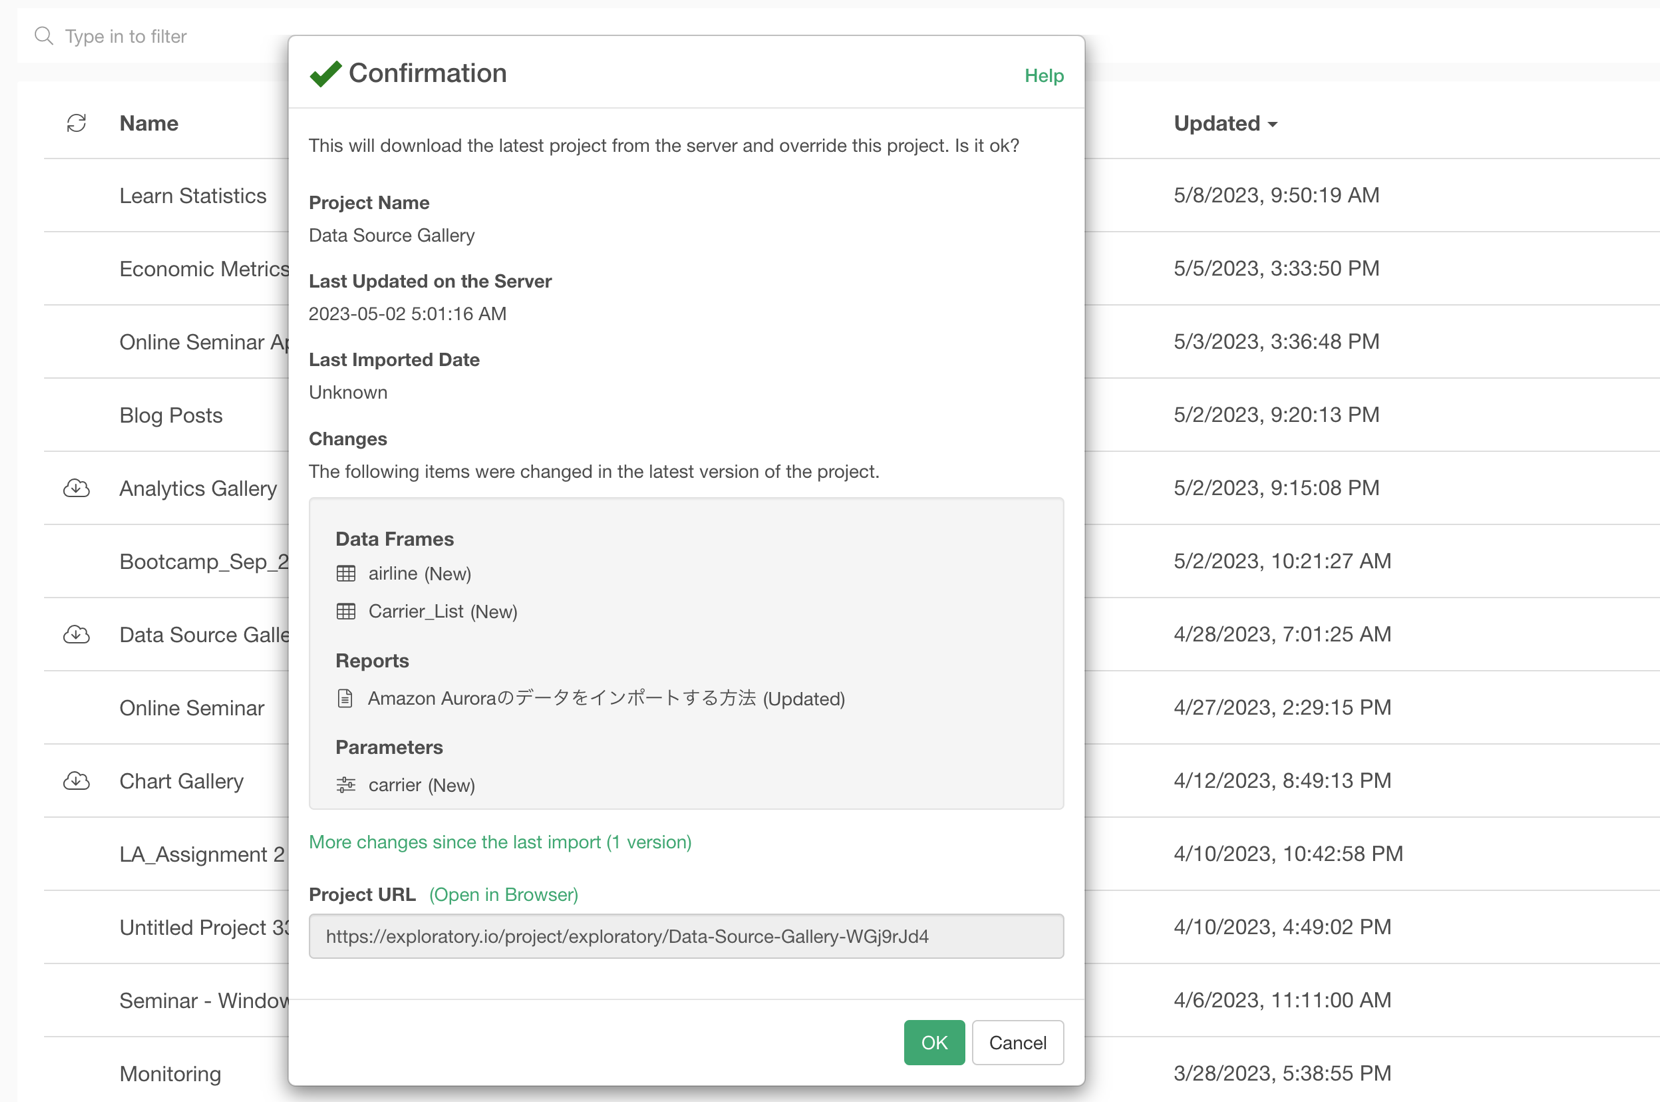Click cloud download icon for Chart Gallery
Screen dimensions: 1660x1106
point(76,781)
